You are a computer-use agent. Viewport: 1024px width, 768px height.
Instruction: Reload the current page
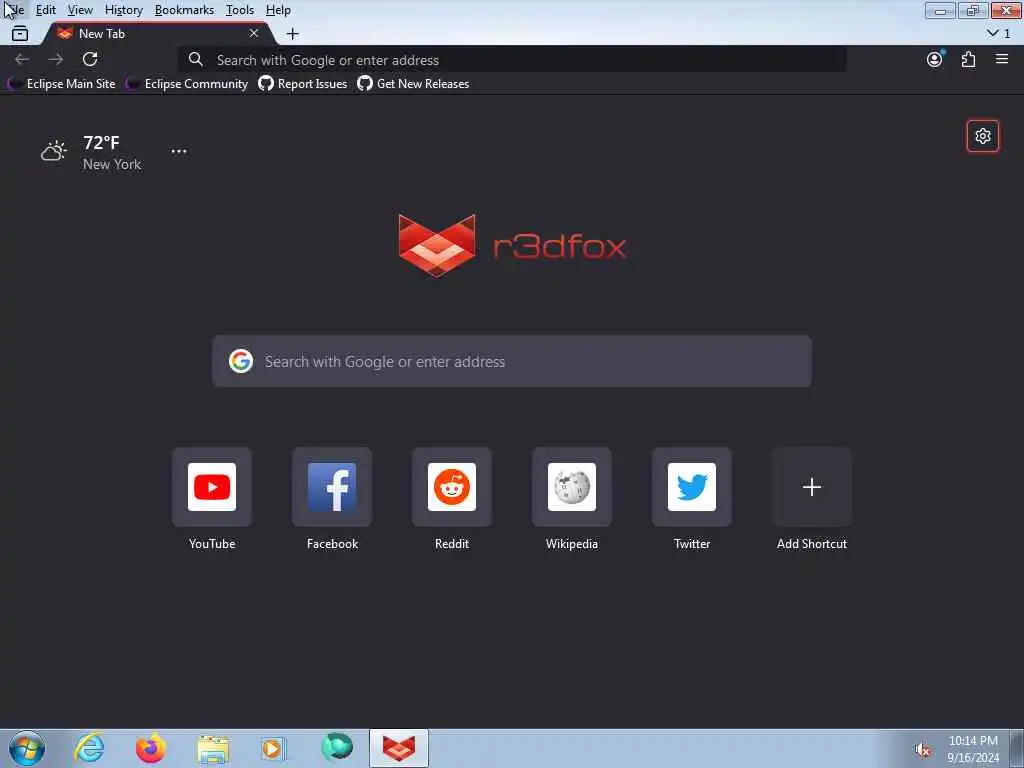(90, 59)
